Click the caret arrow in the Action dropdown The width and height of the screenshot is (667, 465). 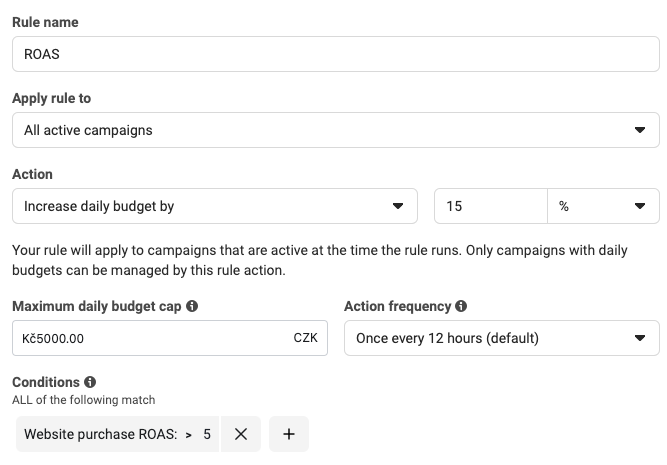[398, 206]
